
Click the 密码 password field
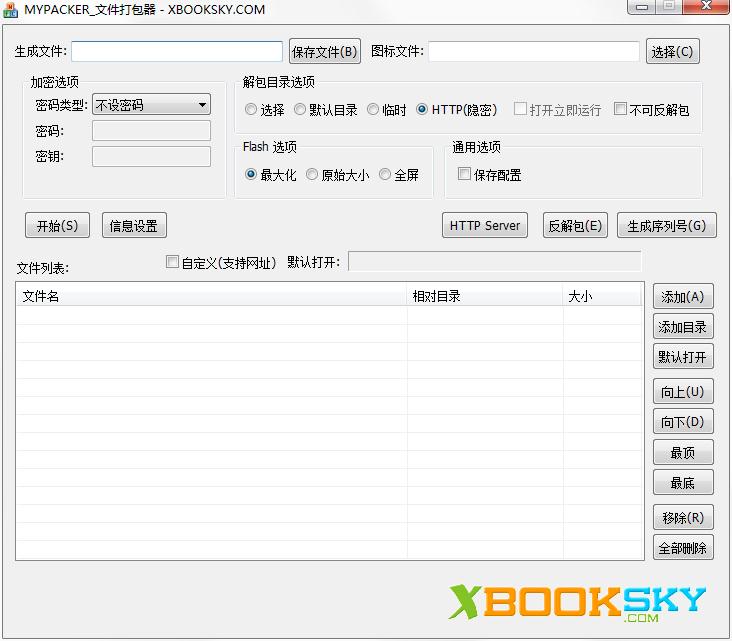coord(151,131)
